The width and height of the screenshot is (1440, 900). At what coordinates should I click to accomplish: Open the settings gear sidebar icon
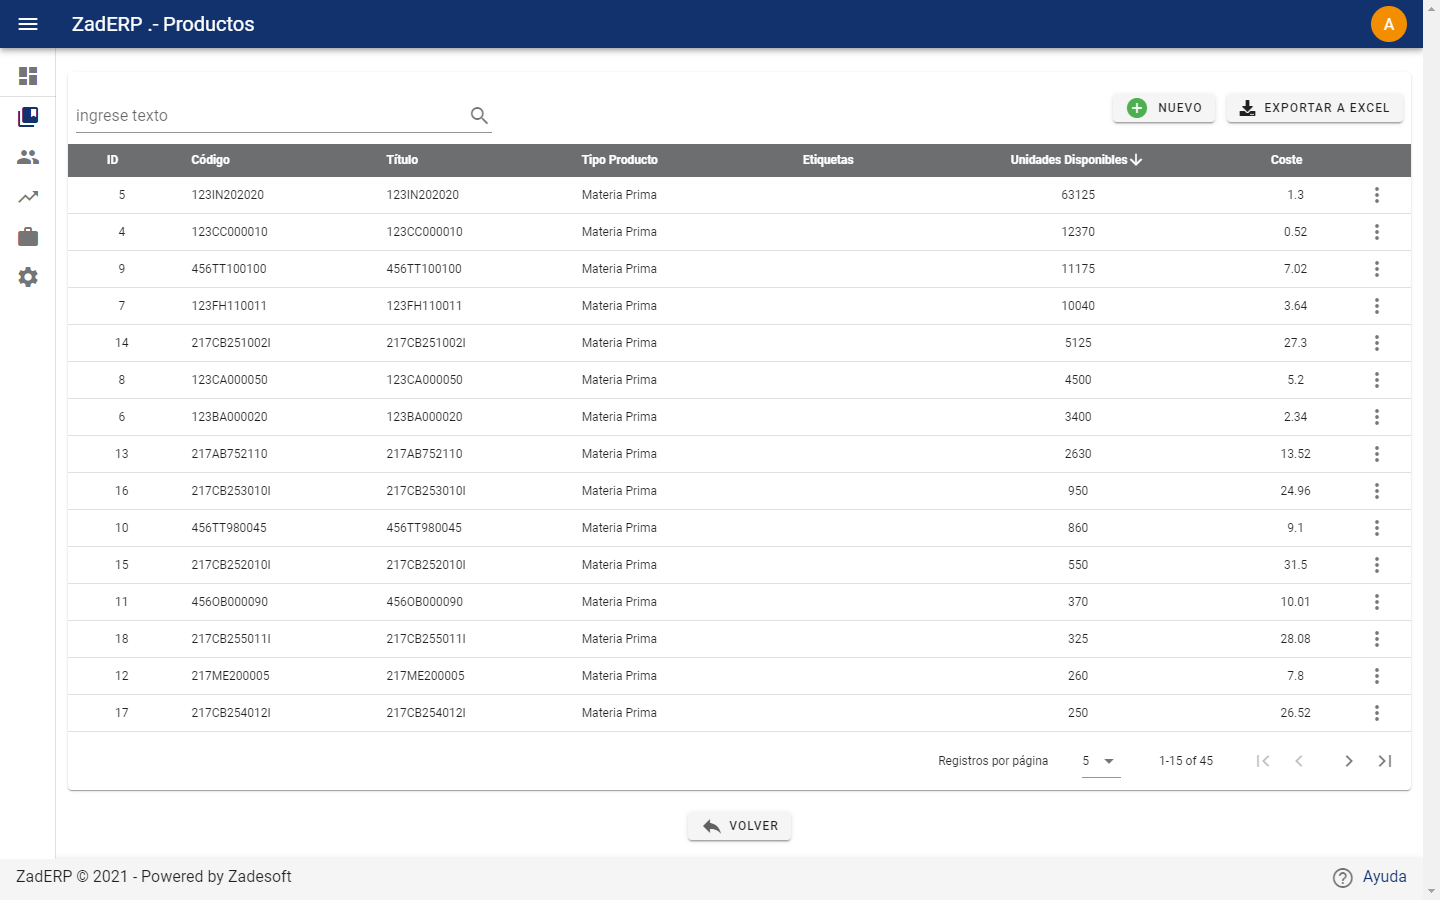click(28, 277)
